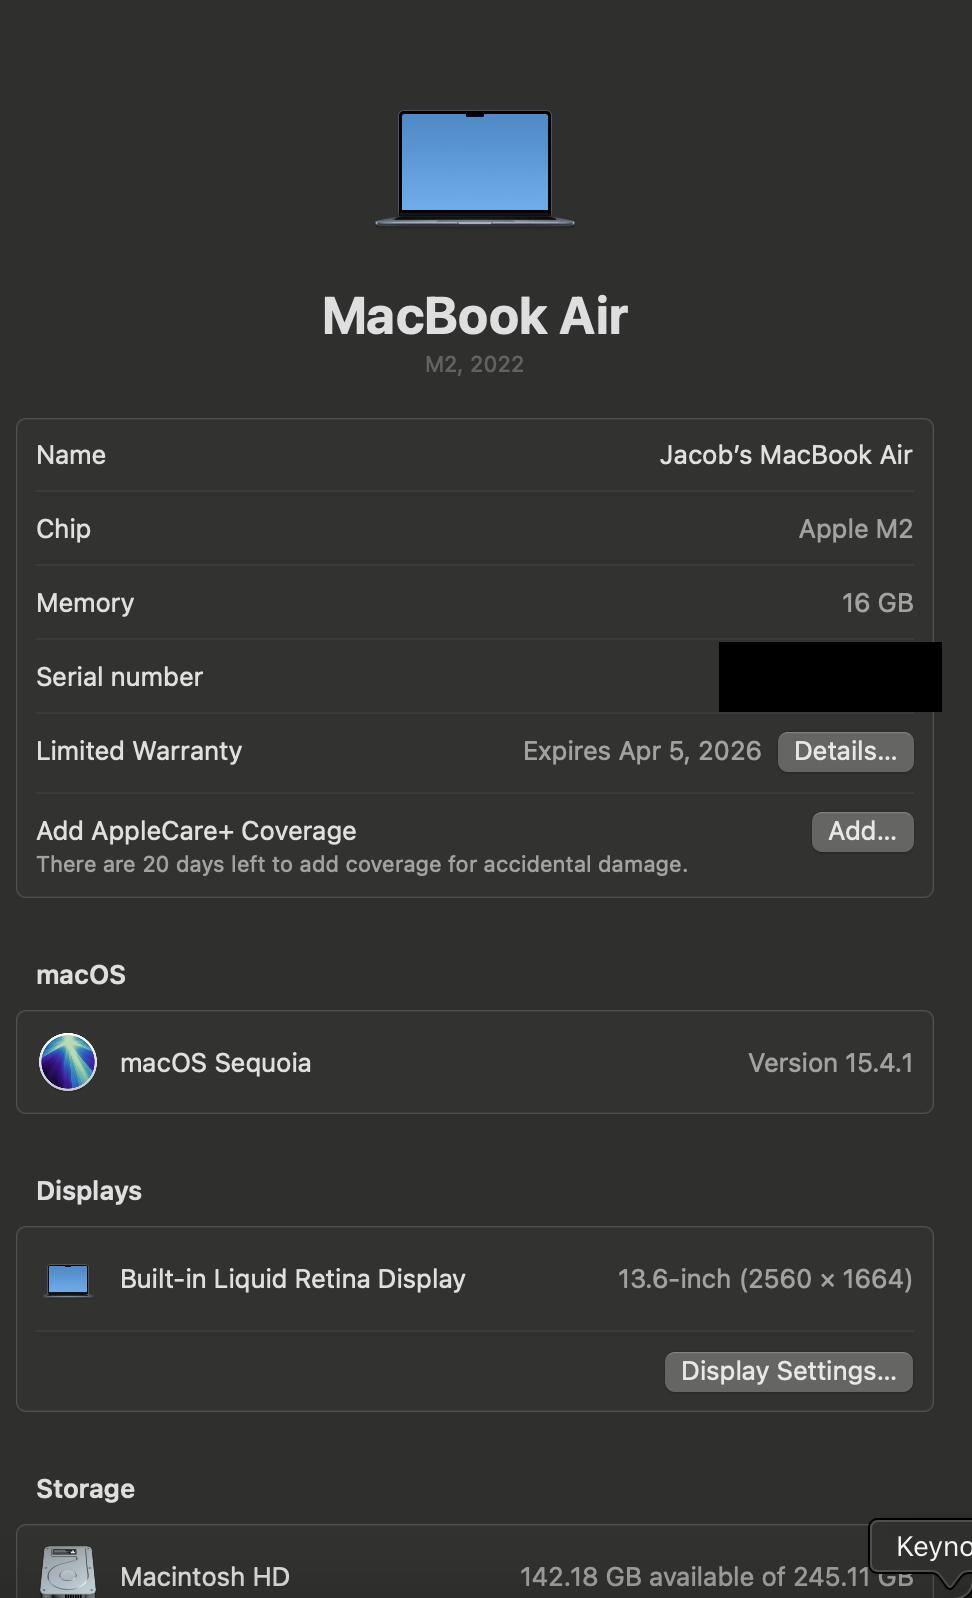This screenshot has height=1598, width=972.
Task: Click the Macintosh HD storage label
Action: pos(205,1577)
